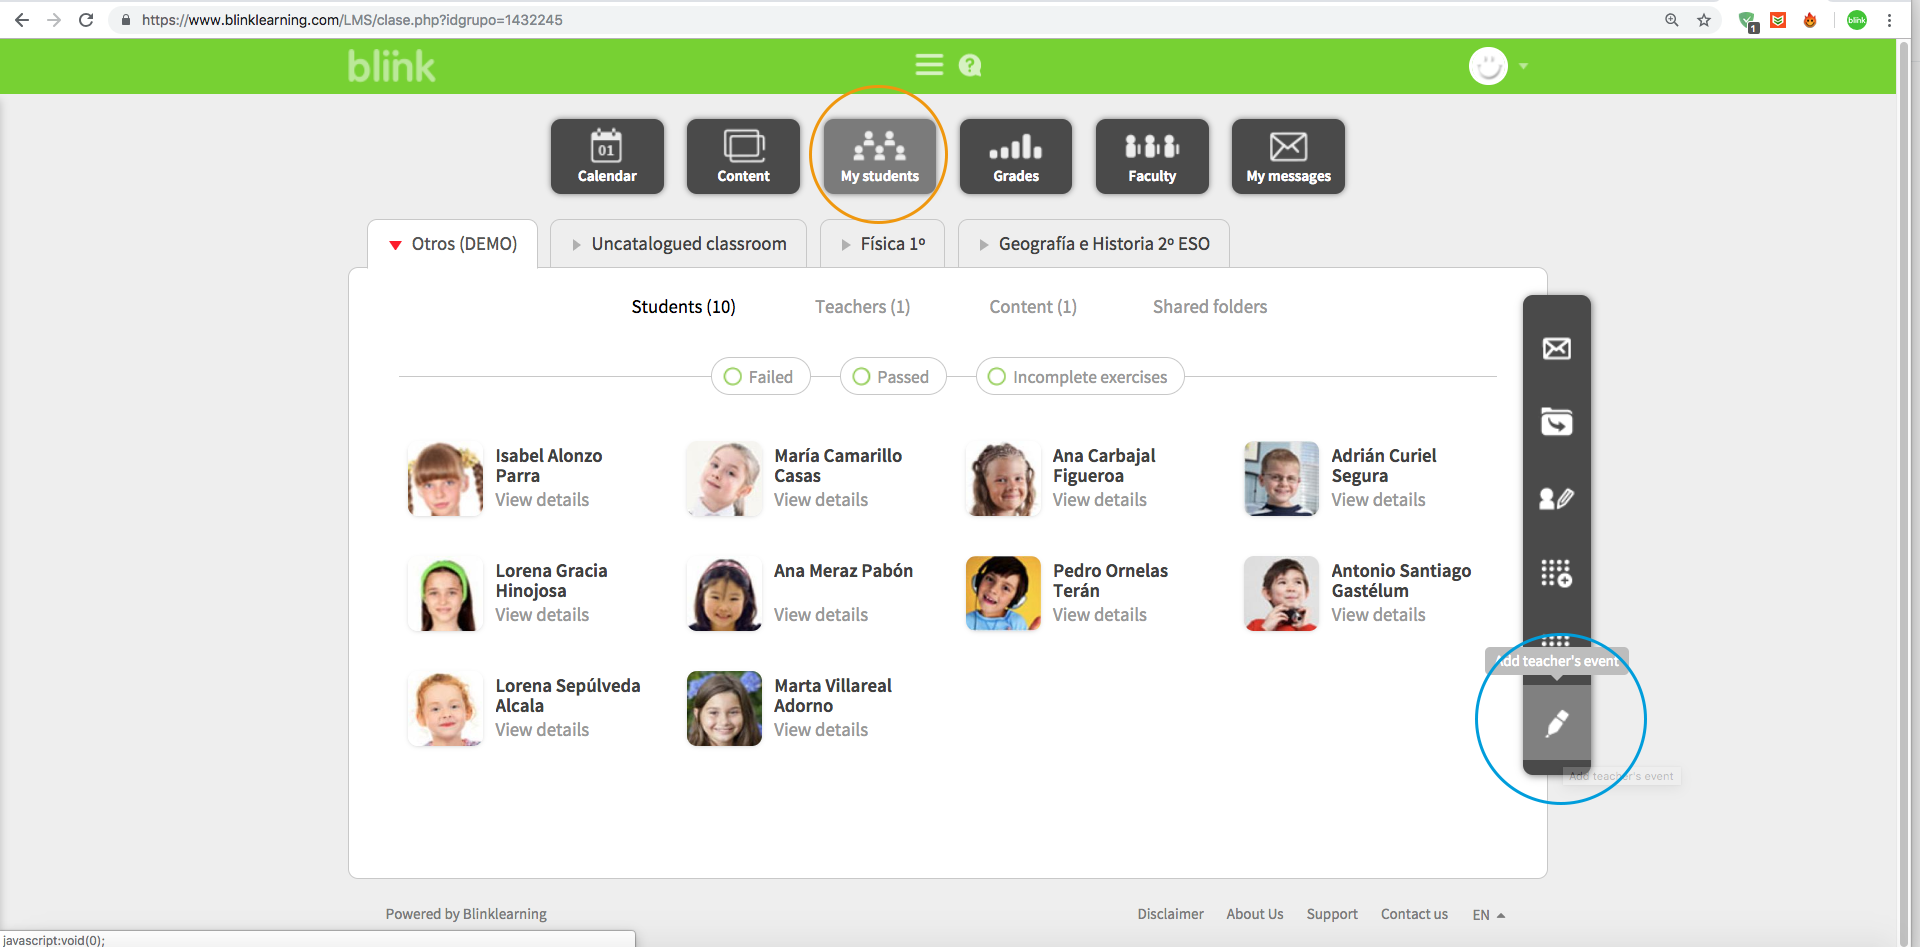The image size is (1920, 947).
Task: Select the Failed filter radio button
Action: point(733,377)
